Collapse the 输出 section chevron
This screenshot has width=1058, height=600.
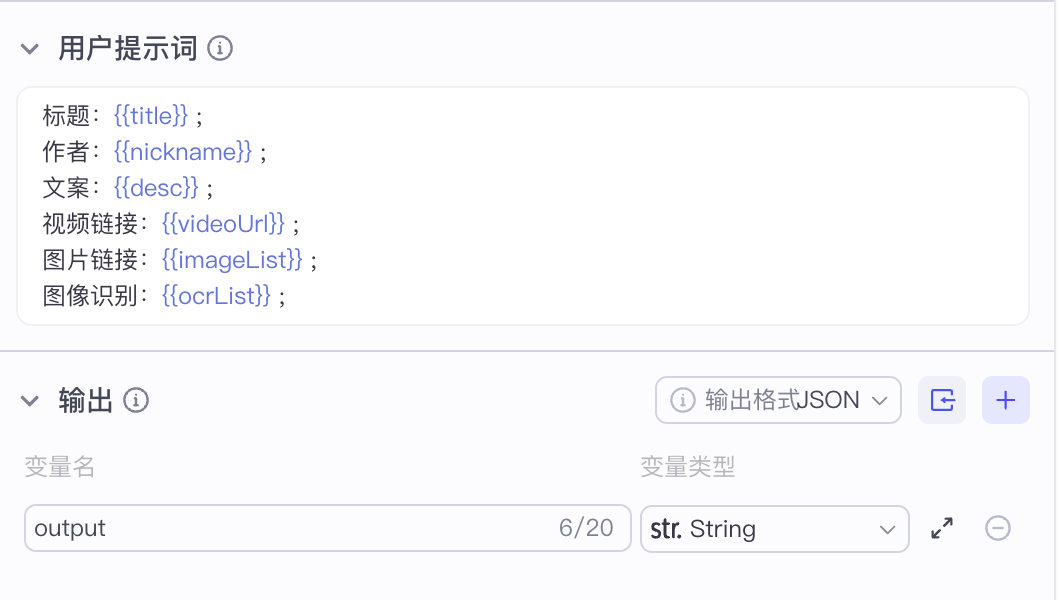[30, 401]
